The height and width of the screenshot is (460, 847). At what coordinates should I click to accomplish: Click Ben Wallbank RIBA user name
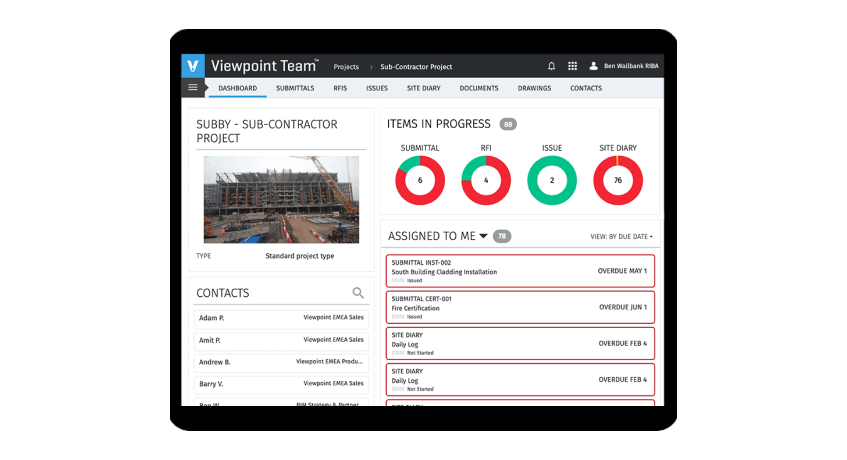(631, 66)
